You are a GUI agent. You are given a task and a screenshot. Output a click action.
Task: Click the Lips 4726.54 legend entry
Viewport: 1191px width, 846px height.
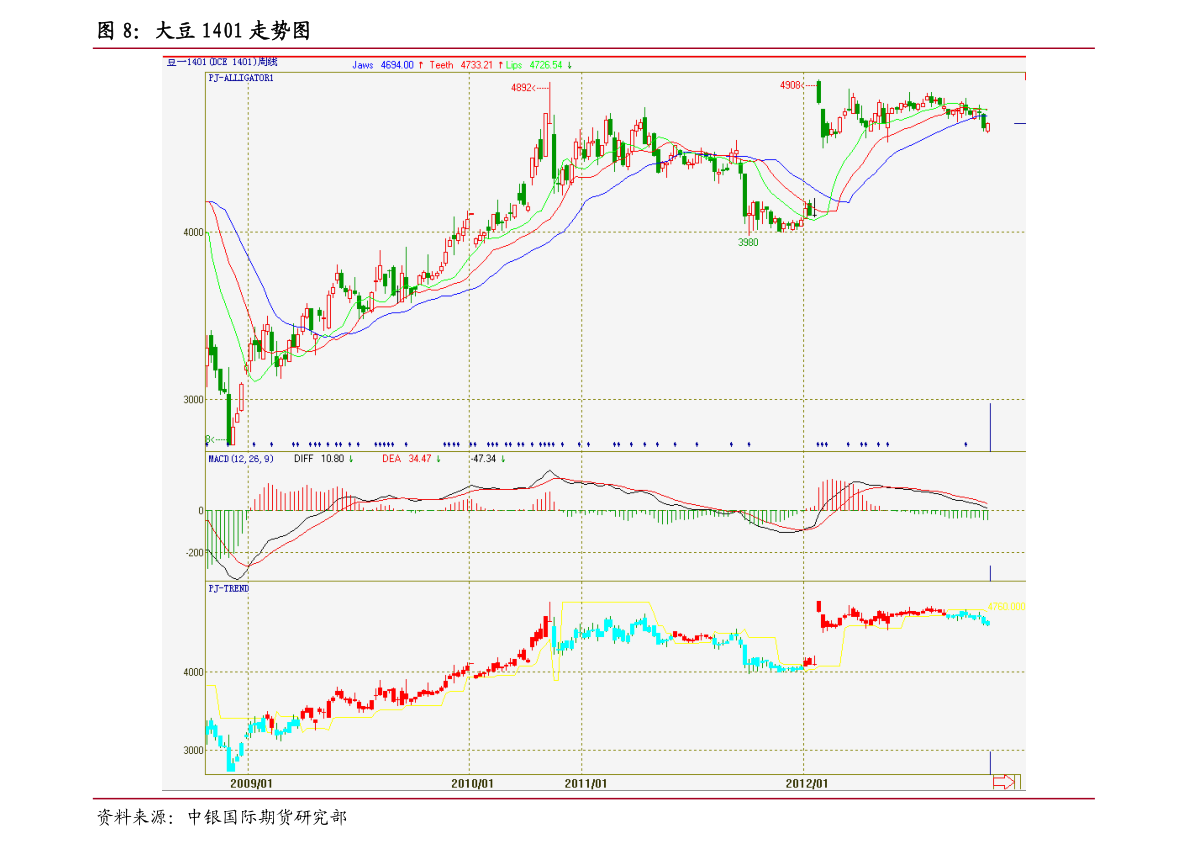tap(535, 65)
